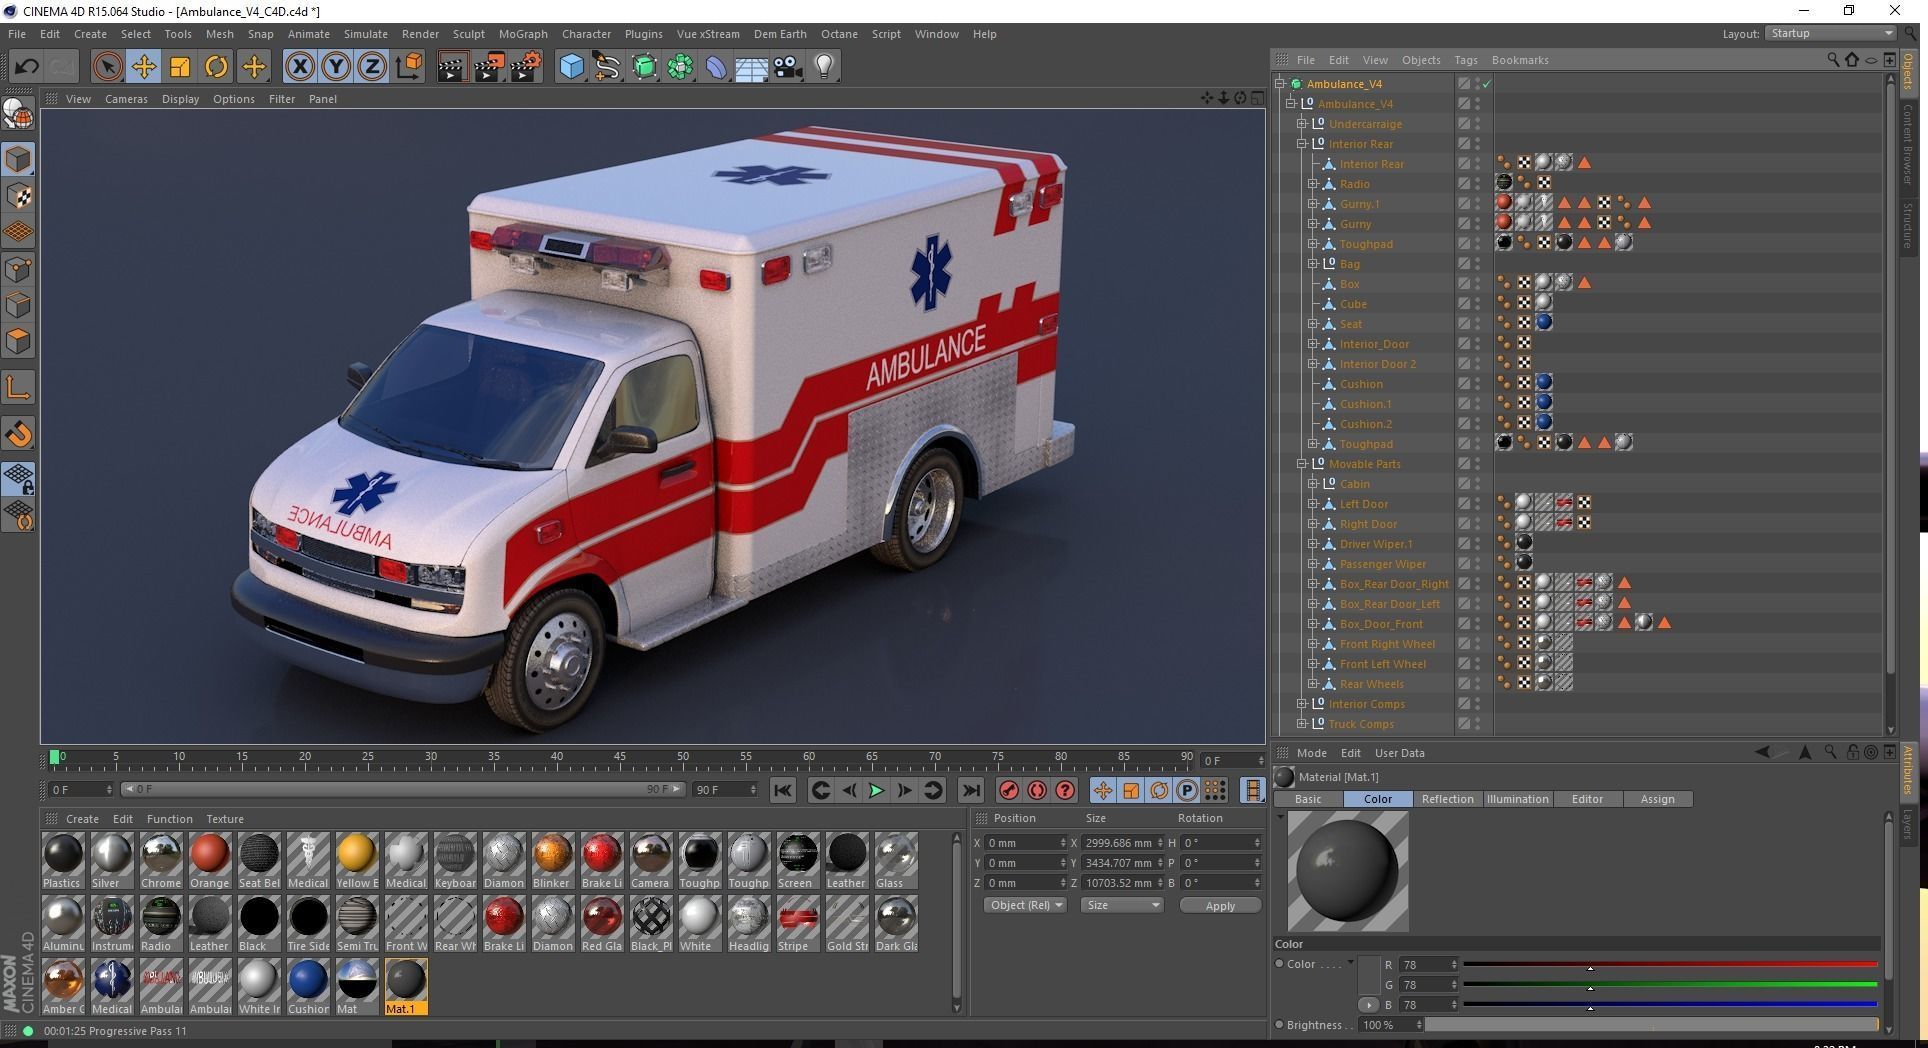Click the coordinate system icon

pos(409,67)
